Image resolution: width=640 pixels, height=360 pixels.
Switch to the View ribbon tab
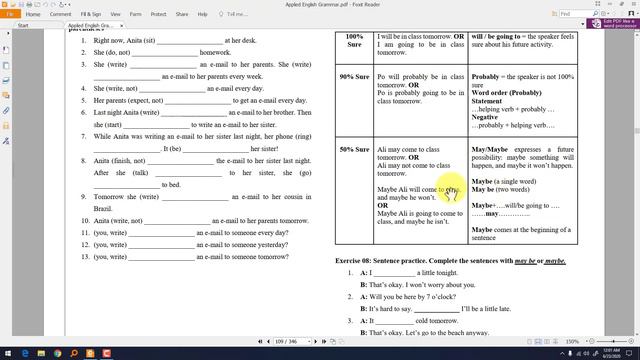(x=116, y=14)
